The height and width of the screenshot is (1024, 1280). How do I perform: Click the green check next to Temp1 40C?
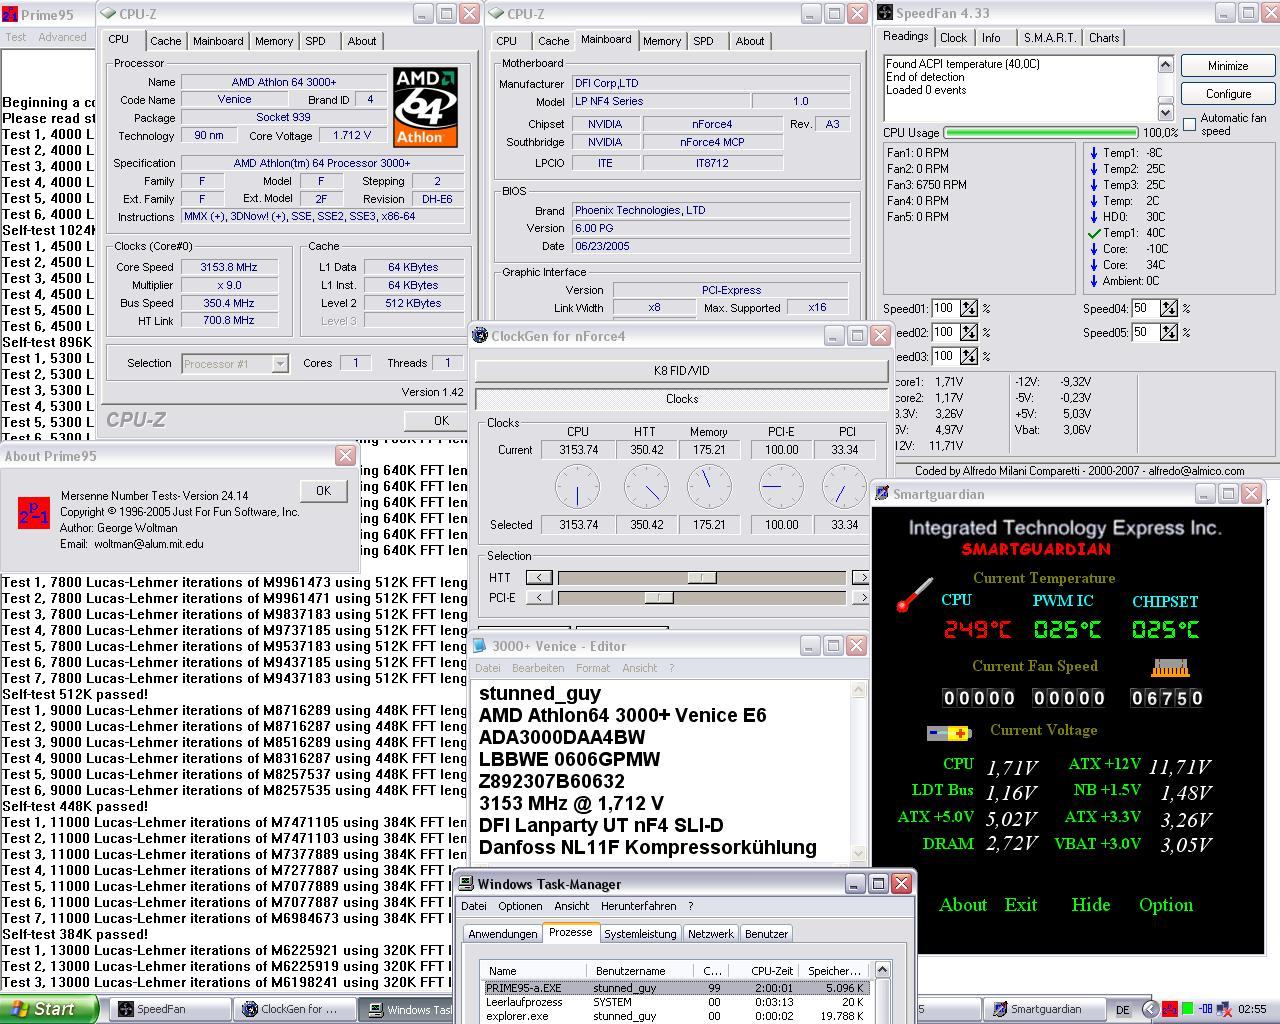pyautogui.click(x=1094, y=233)
